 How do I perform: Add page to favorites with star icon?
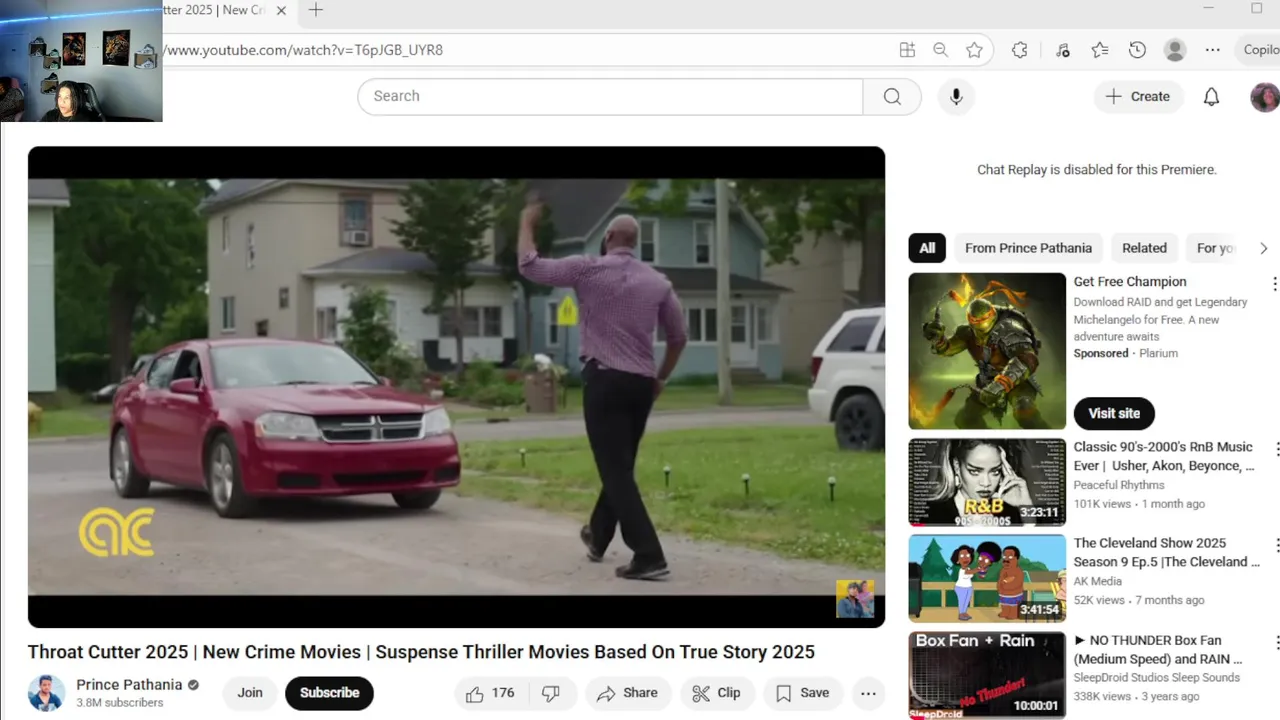coord(974,50)
